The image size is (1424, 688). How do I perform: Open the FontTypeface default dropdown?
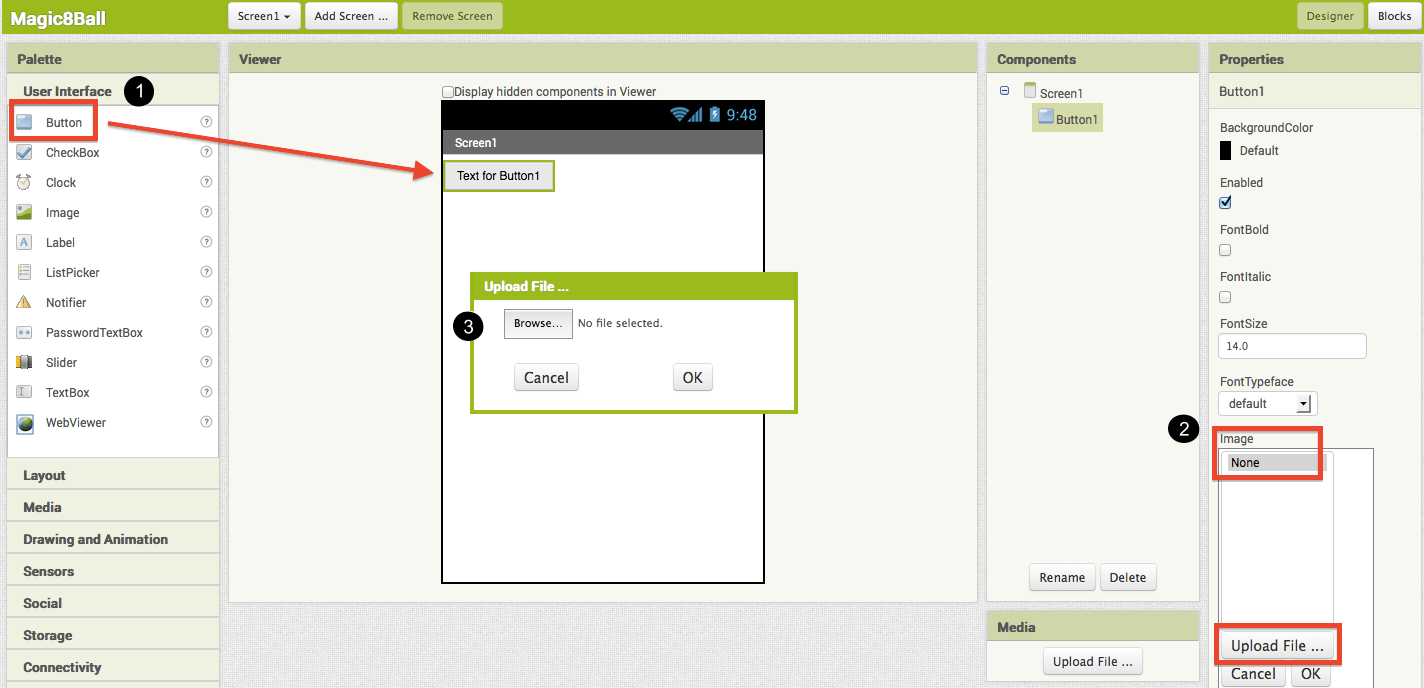[1267, 403]
